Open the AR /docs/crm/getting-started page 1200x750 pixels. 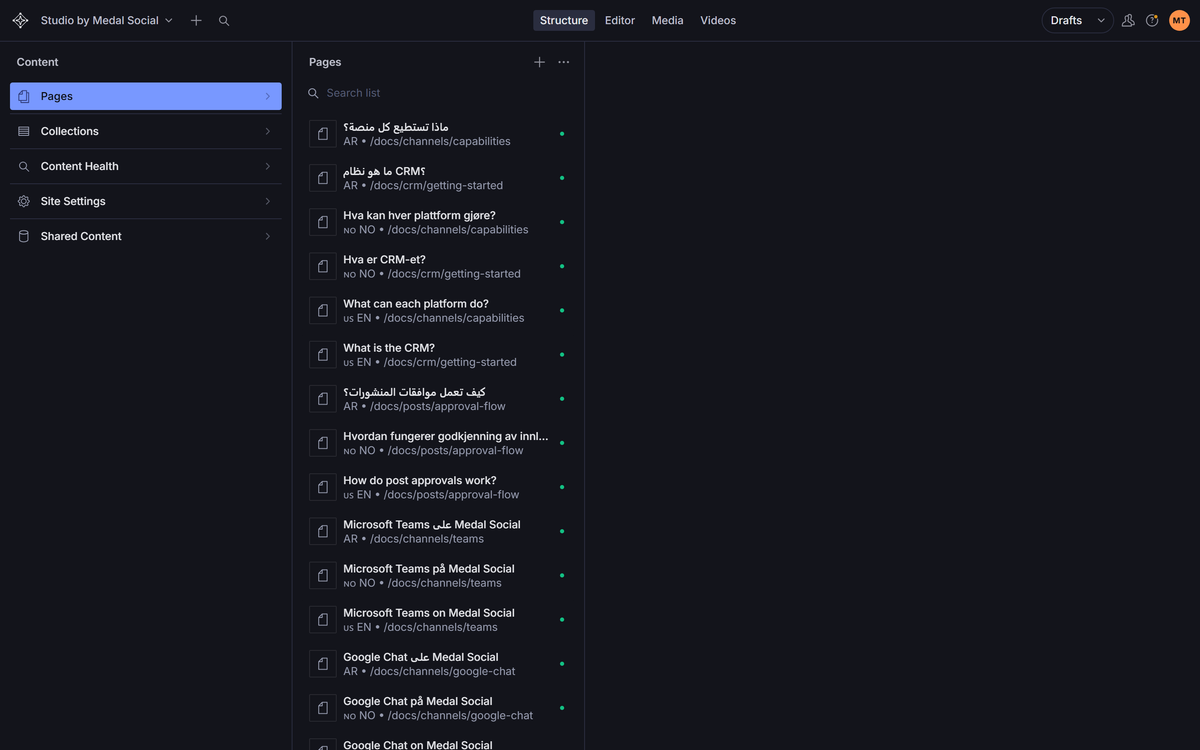438,178
